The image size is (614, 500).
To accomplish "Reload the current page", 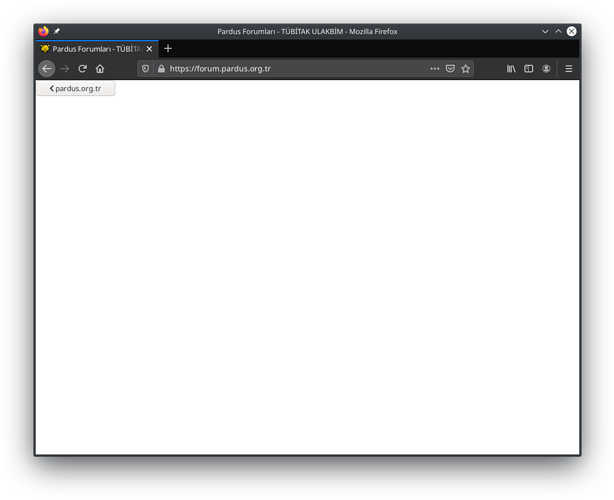I will [x=82, y=69].
